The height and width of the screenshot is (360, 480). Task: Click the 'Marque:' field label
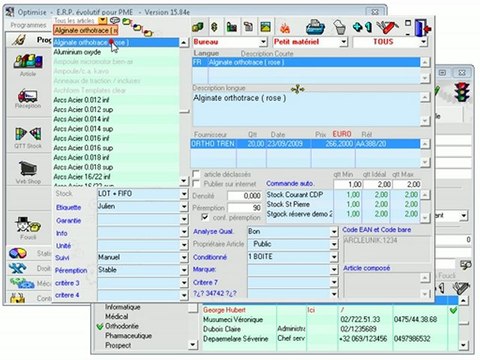(x=205, y=269)
